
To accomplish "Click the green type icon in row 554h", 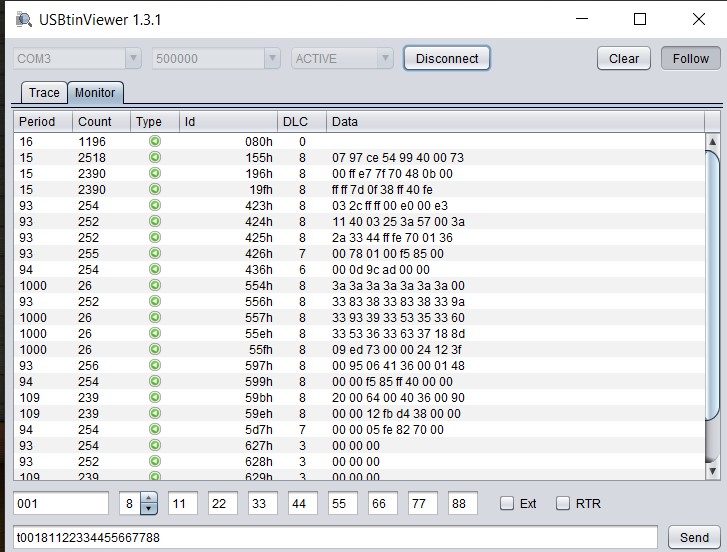I will tap(155, 286).
